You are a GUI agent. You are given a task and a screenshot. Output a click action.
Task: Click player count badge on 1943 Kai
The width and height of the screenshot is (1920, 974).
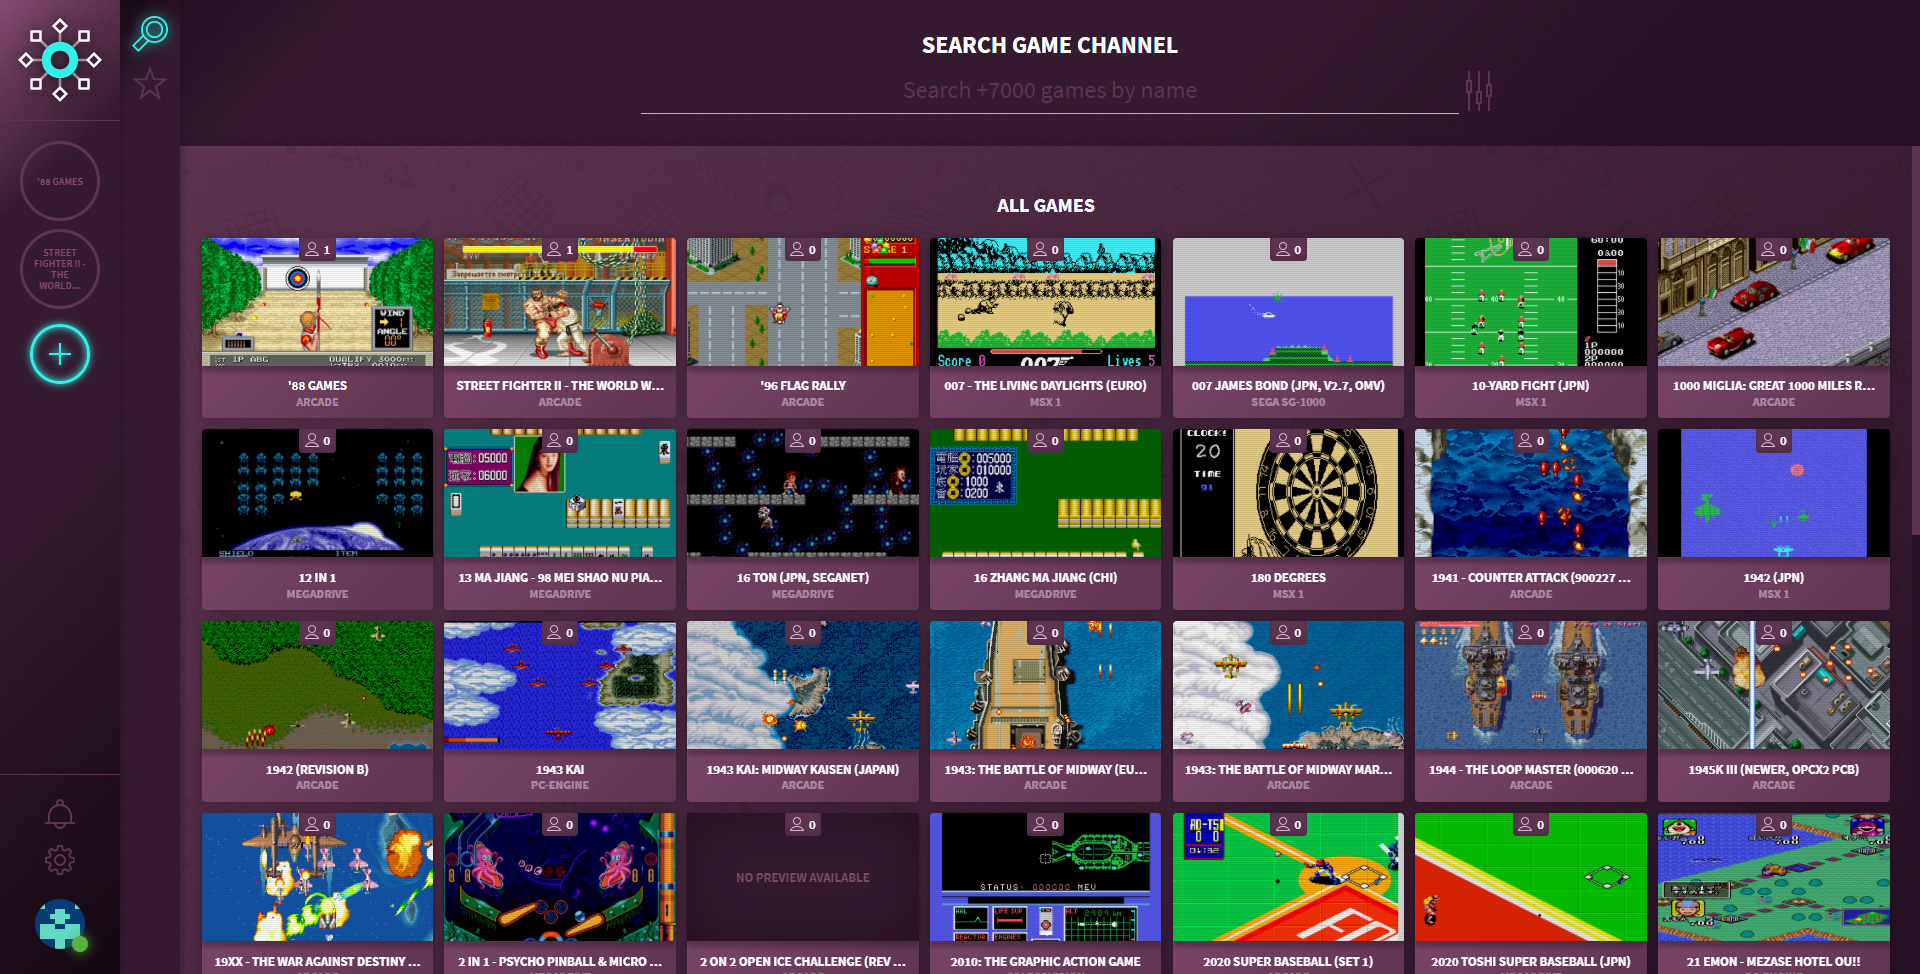(x=561, y=632)
